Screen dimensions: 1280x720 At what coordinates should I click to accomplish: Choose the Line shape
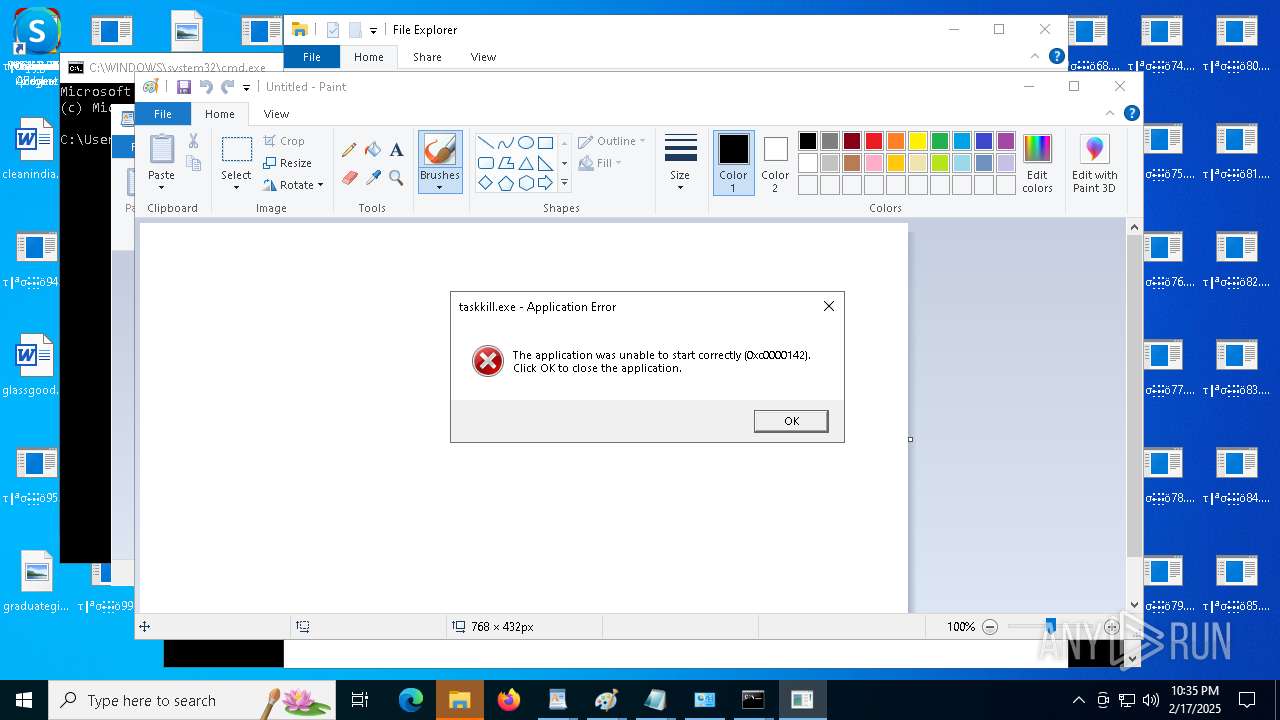click(x=485, y=142)
